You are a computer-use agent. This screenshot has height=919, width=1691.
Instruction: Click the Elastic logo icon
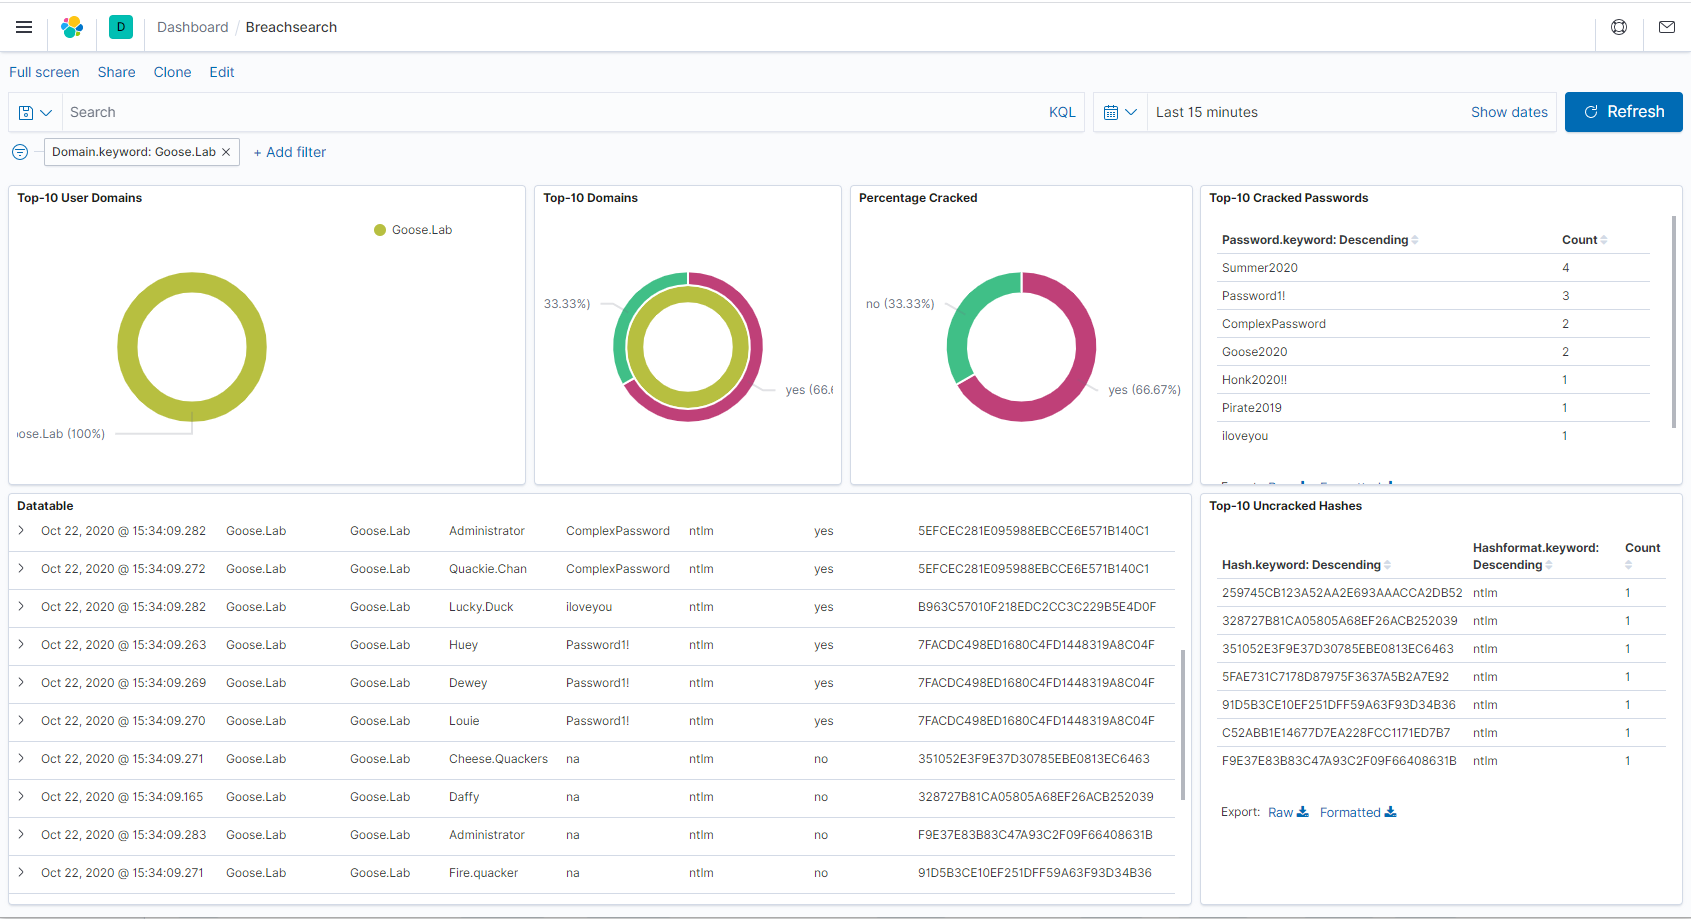point(72,27)
